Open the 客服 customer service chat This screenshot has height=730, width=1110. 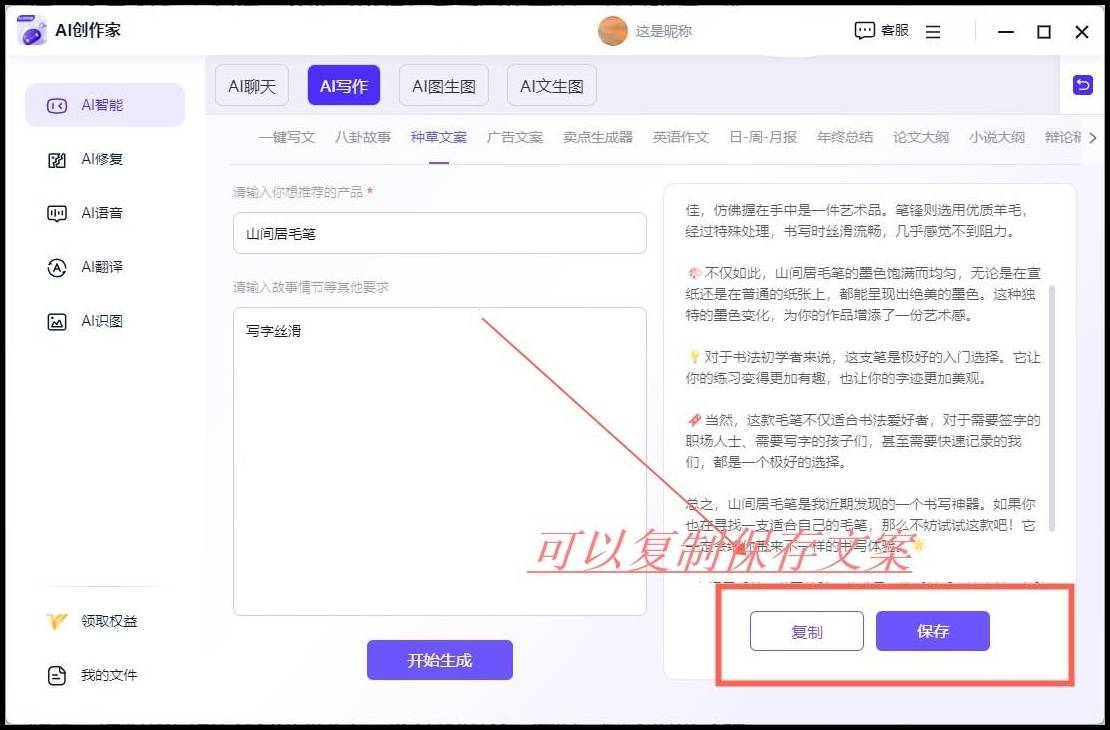(x=881, y=31)
